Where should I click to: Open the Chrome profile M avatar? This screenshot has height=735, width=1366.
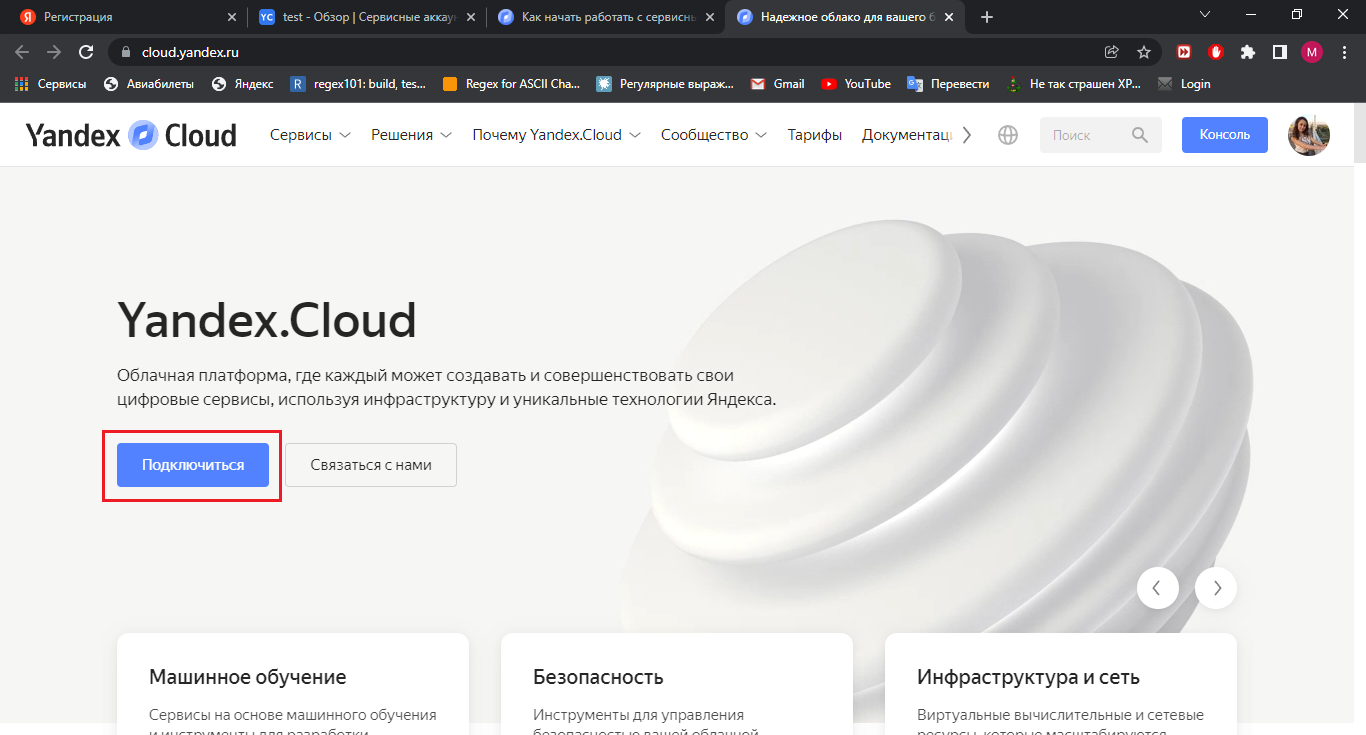coord(1311,52)
